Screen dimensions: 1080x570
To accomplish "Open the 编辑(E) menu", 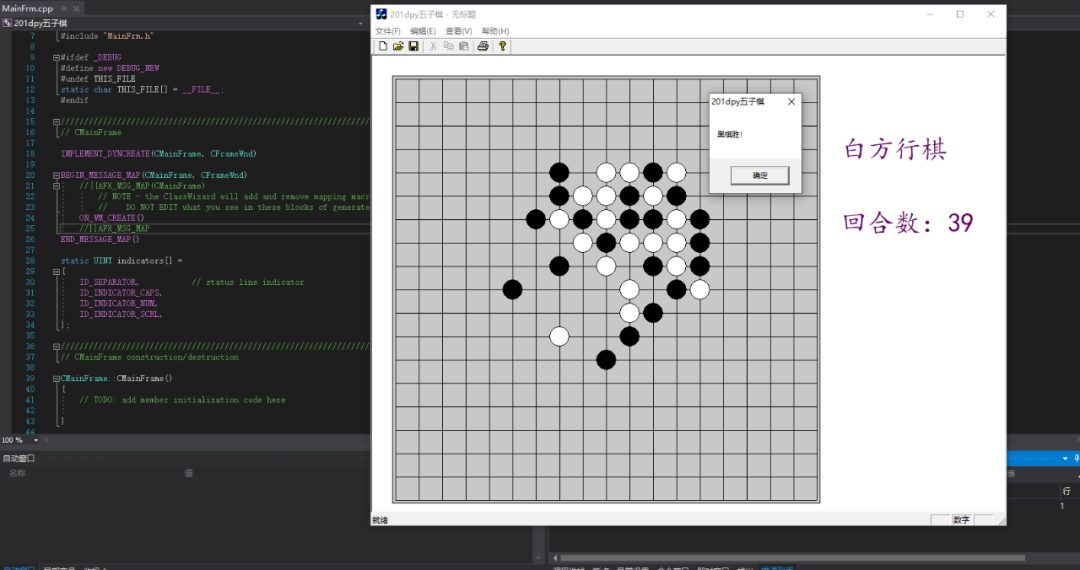I will tap(423, 31).
